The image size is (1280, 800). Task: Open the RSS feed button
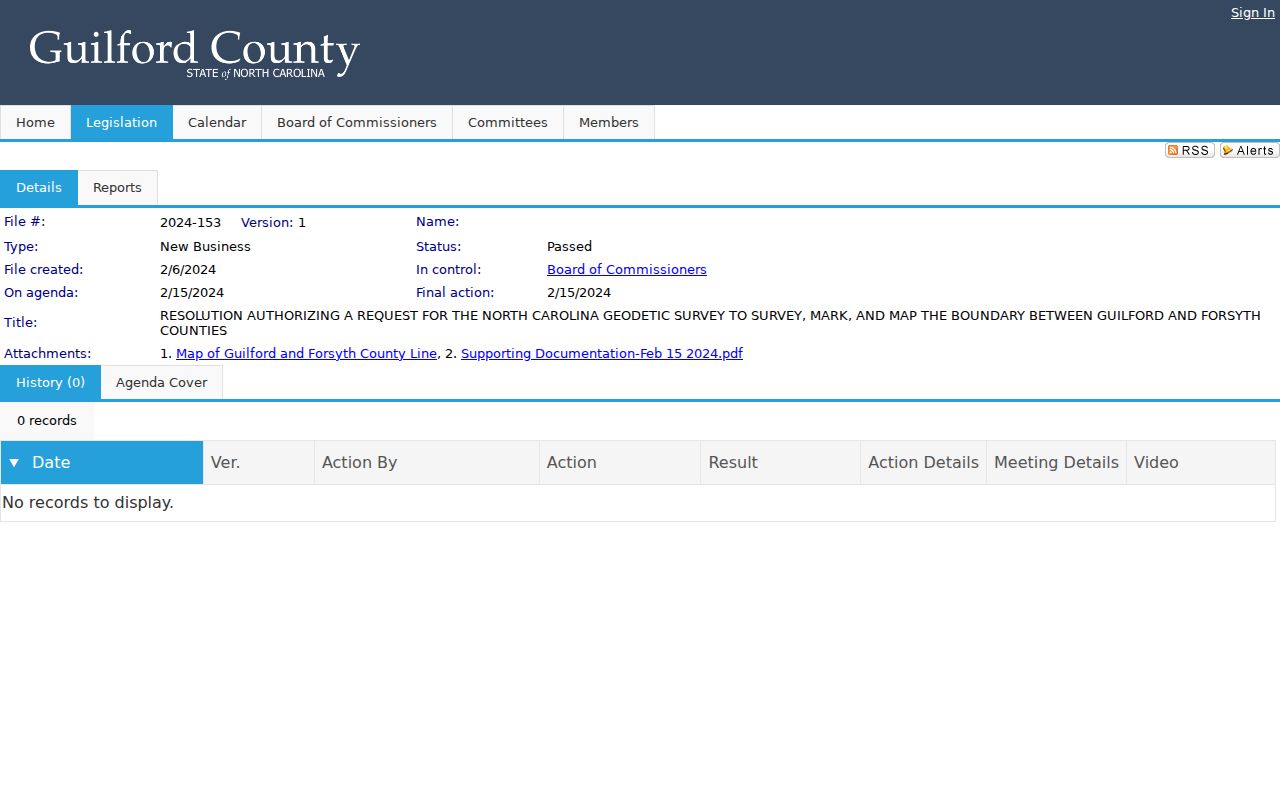[1190, 150]
